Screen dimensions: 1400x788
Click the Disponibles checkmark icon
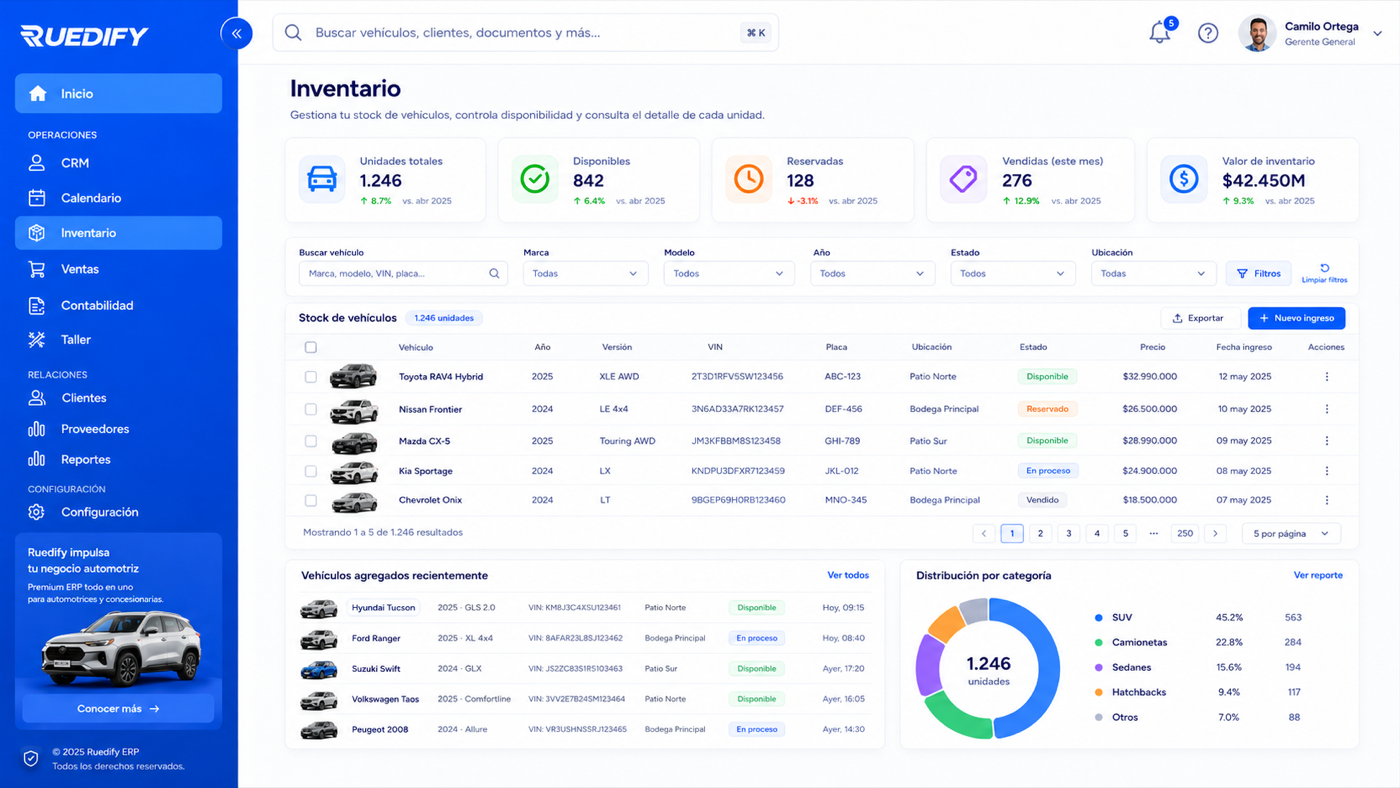[535, 179]
